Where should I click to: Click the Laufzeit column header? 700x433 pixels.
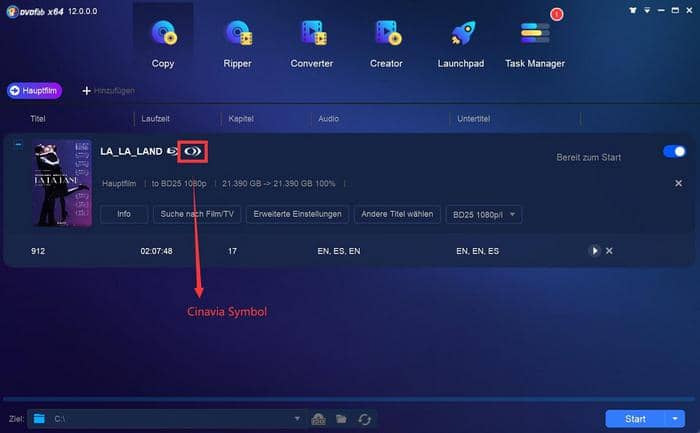155,119
